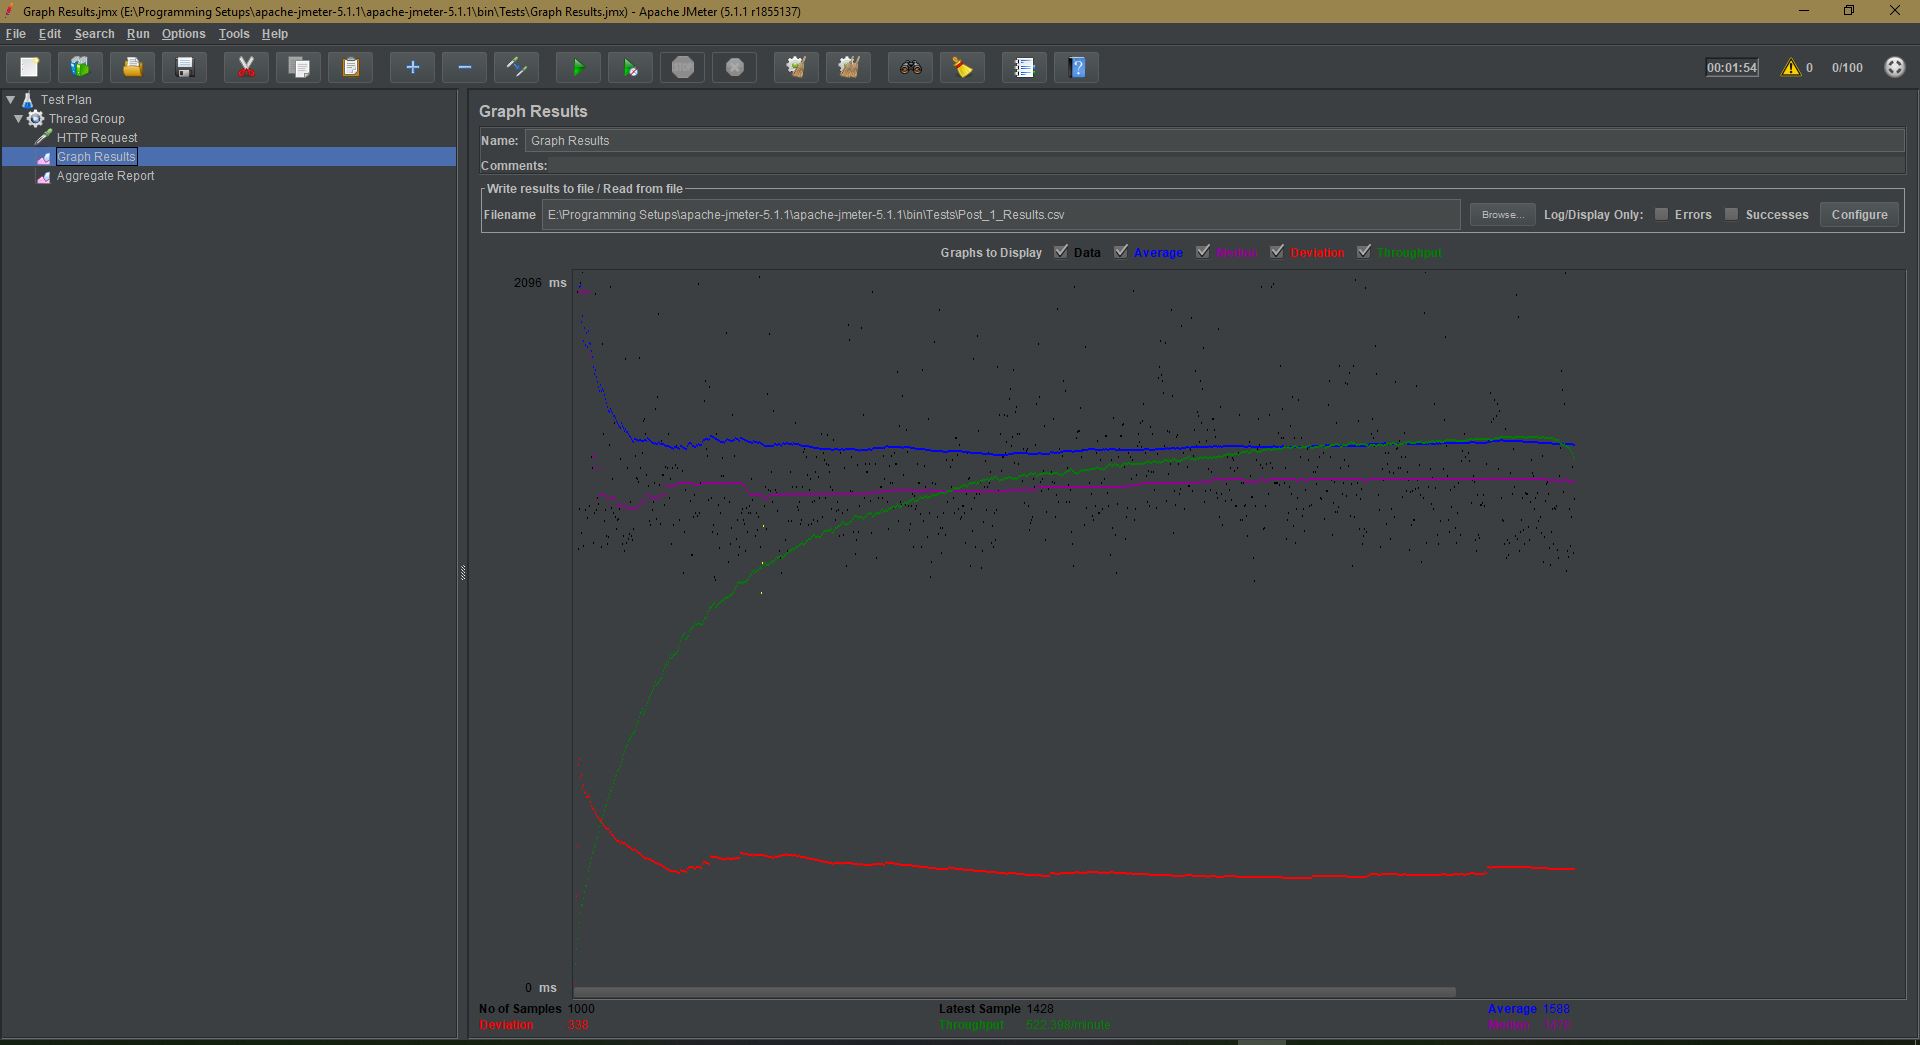
Task: Click the Shutdown test icon
Action: point(735,67)
